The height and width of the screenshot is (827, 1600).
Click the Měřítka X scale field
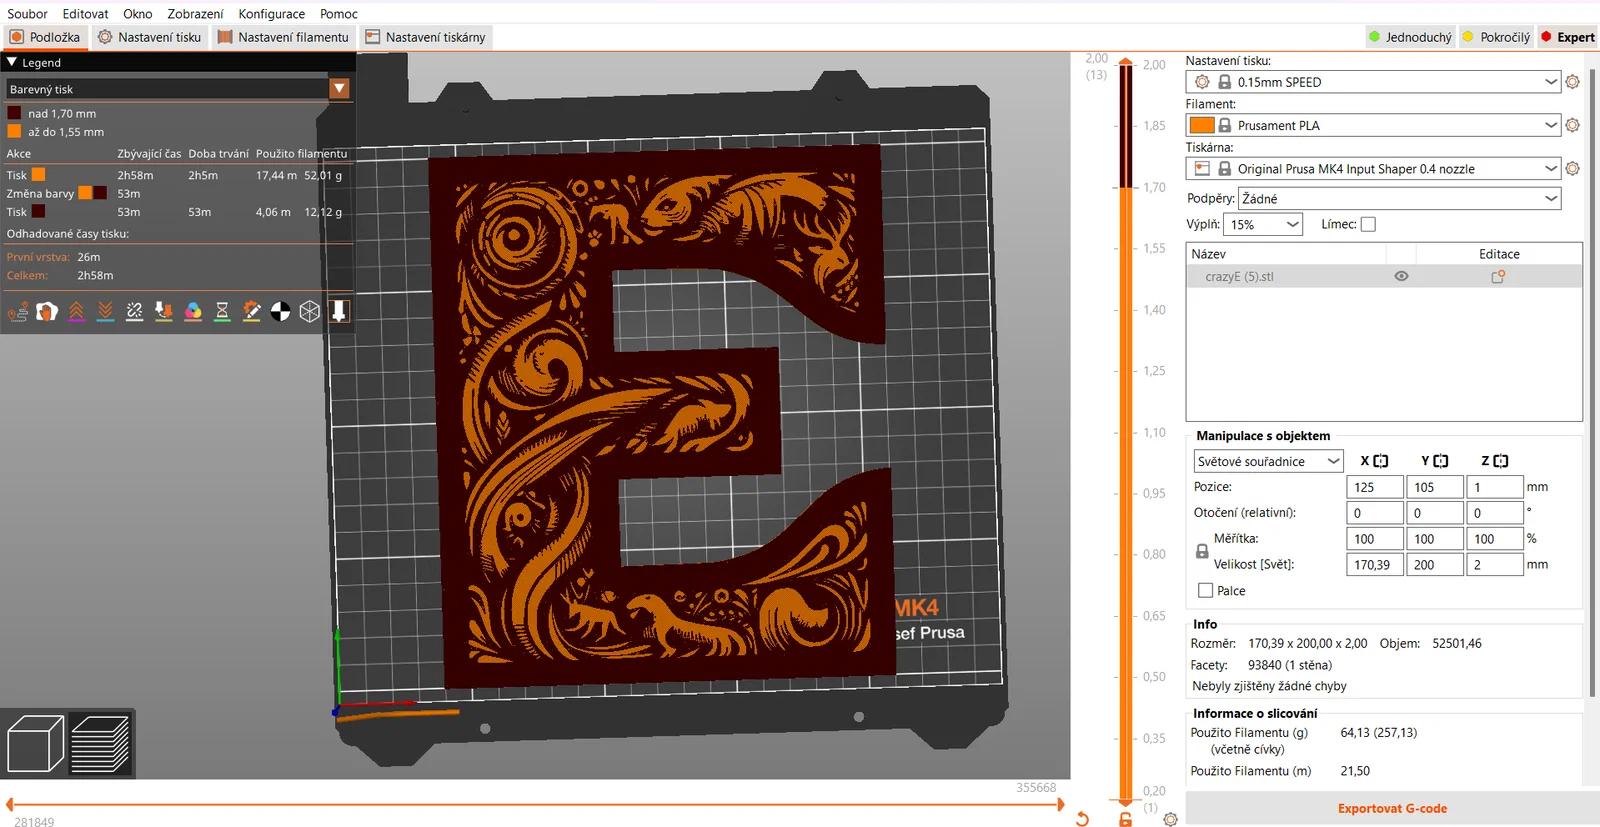point(1375,539)
